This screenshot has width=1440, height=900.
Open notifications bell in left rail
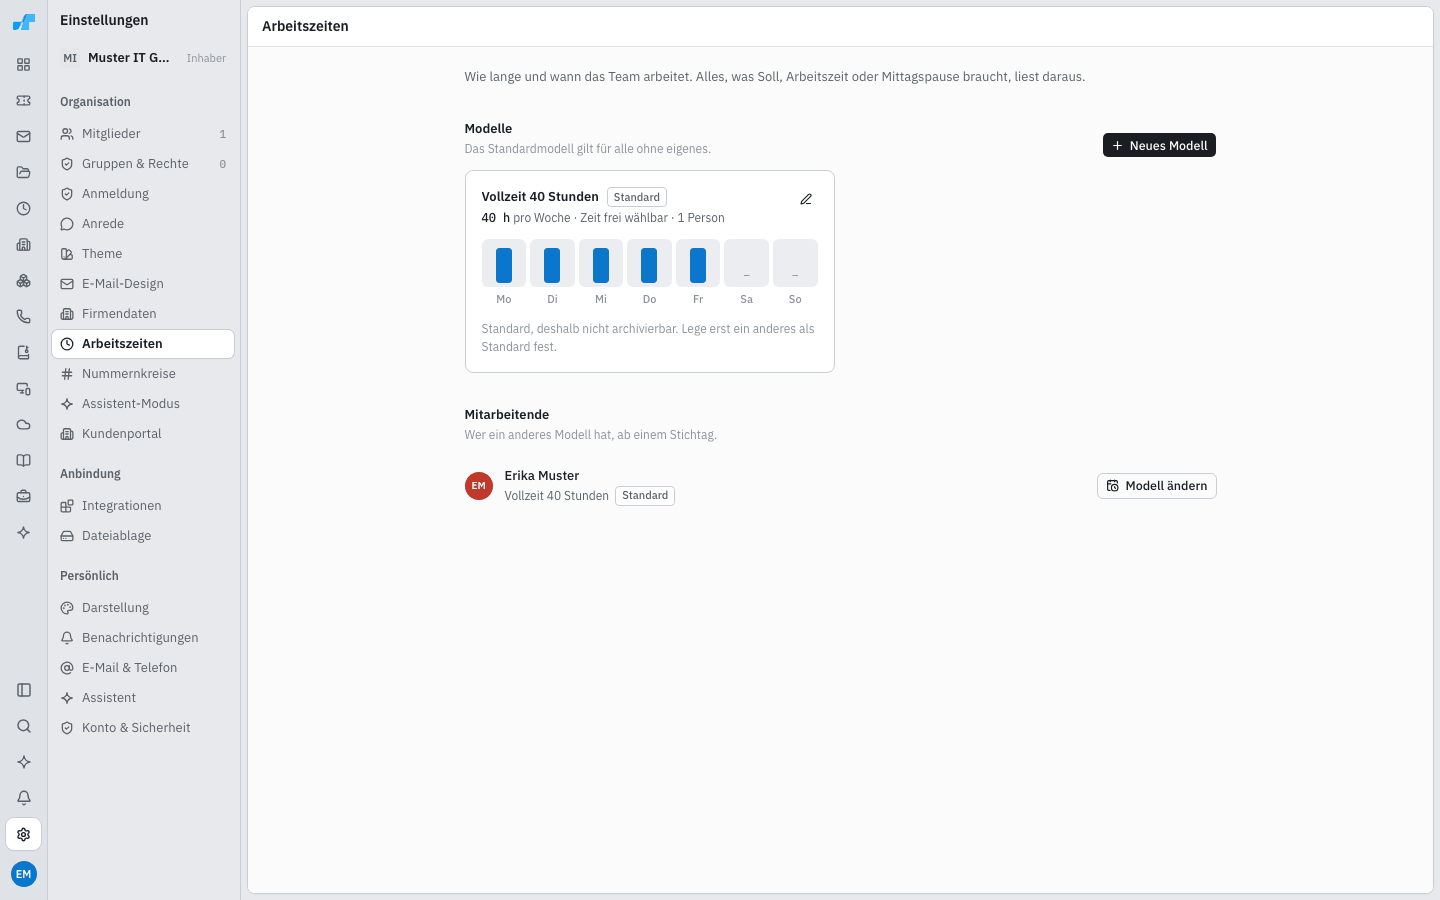click(x=24, y=798)
